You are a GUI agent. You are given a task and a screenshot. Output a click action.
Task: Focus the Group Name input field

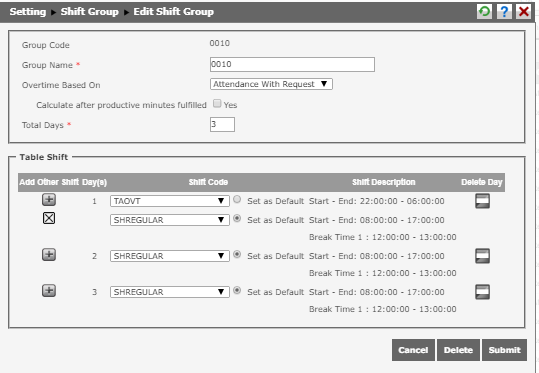(x=292, y=65)
